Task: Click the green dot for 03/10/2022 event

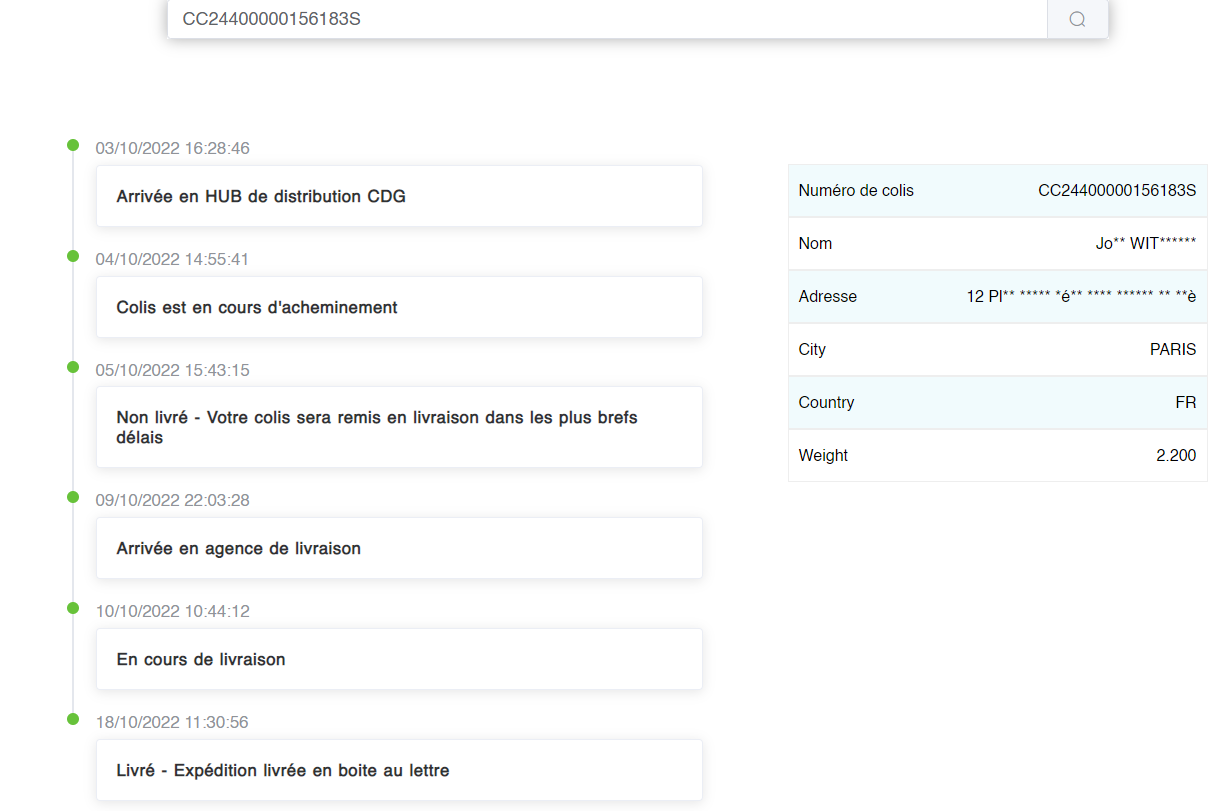Action: click(x=73, y=146)
